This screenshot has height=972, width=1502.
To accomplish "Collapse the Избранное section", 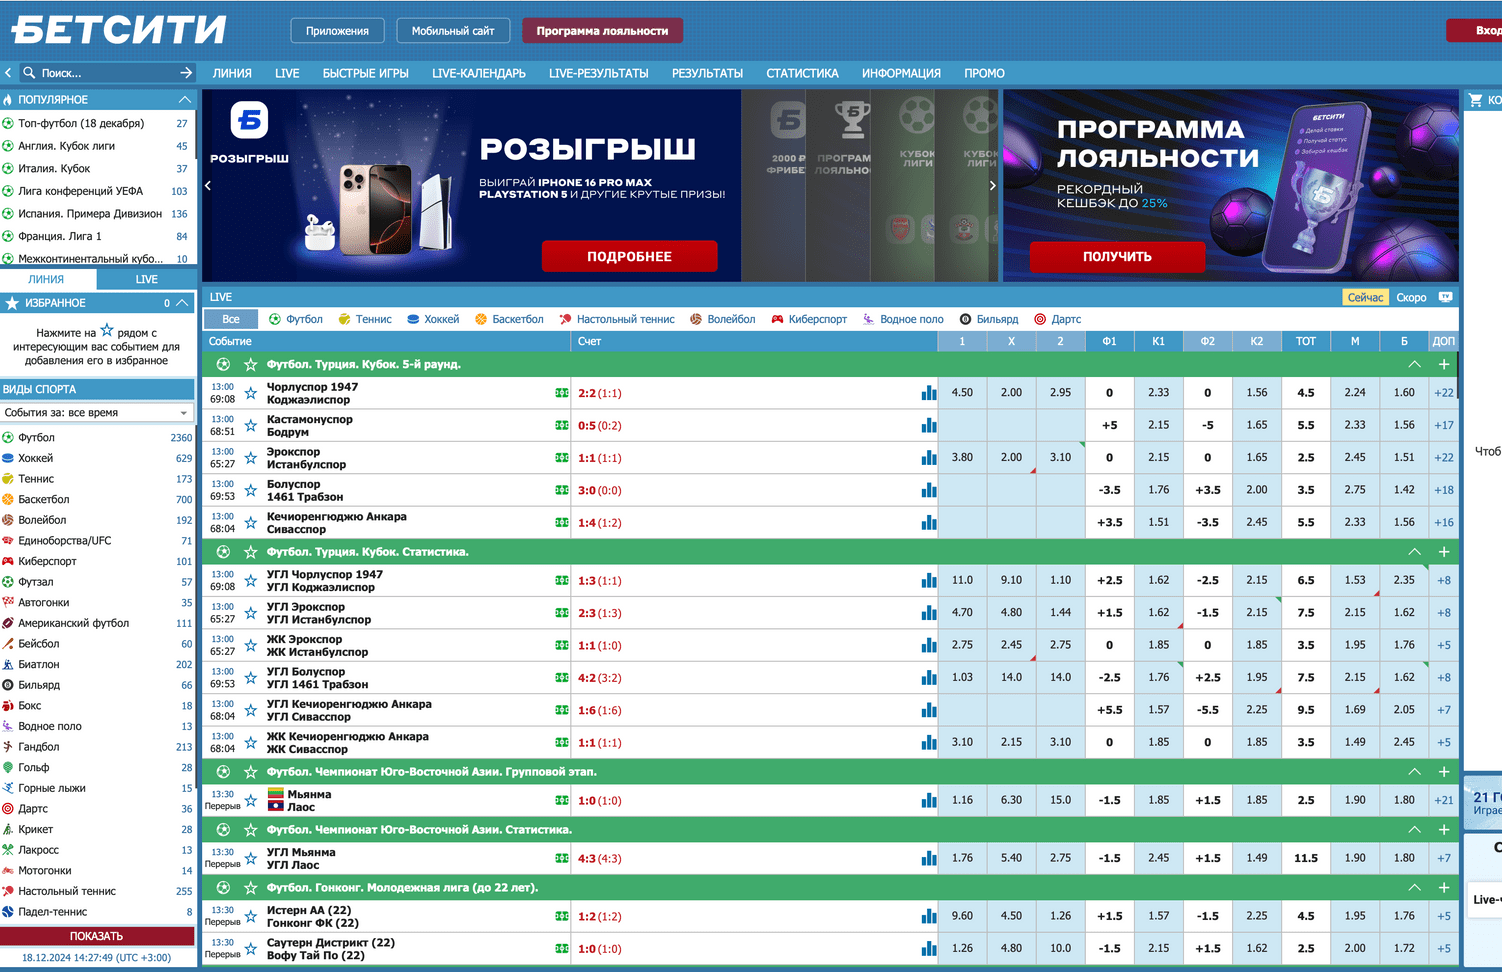I will (x=182, y=302).
